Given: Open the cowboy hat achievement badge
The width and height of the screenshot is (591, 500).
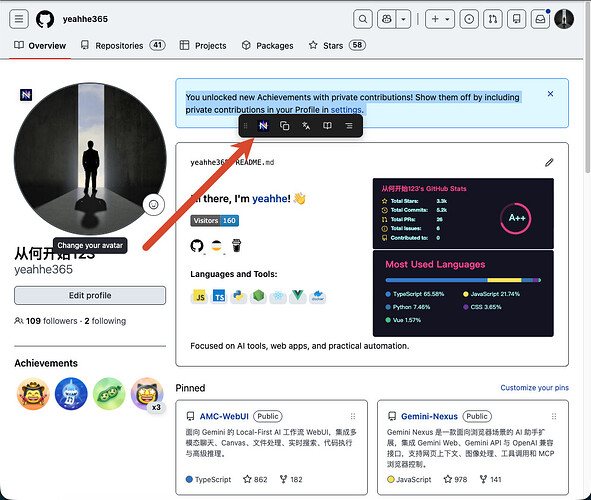Looking at the screenshot, I should tap(33, 394).
